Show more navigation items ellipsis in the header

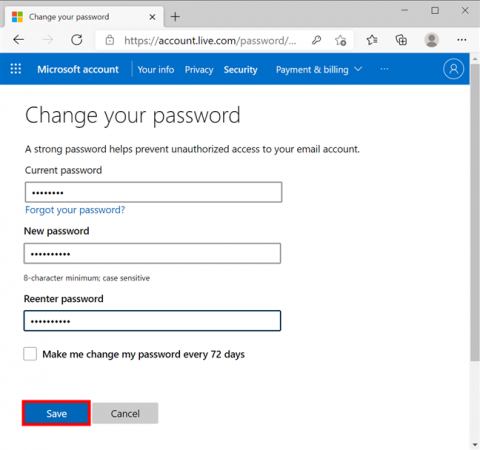click(x=384, y=69)
